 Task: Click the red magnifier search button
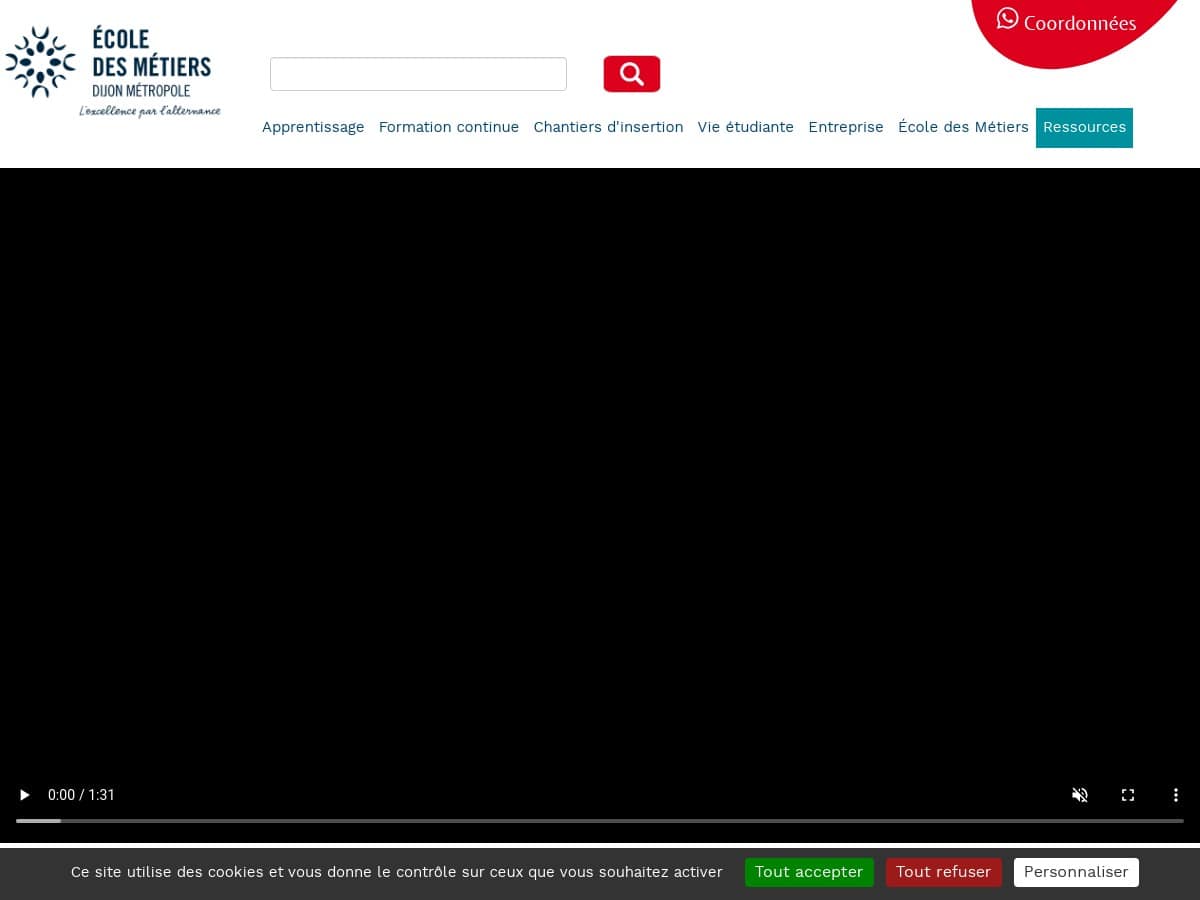632,74
